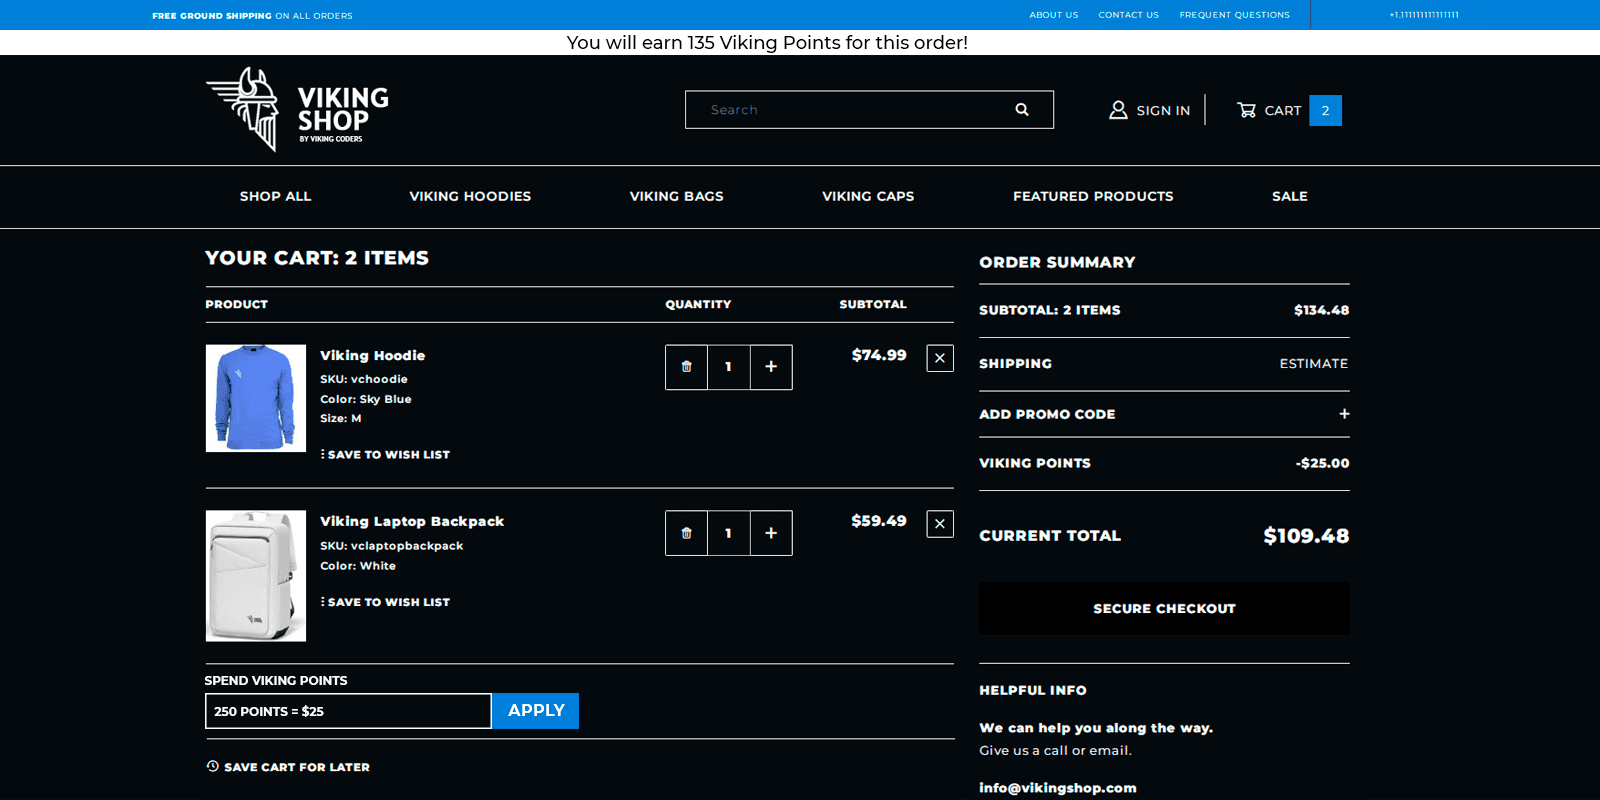Trash icon for Viking Laptop Backpack quantity

pyautogui.click(x=686, y=533)
